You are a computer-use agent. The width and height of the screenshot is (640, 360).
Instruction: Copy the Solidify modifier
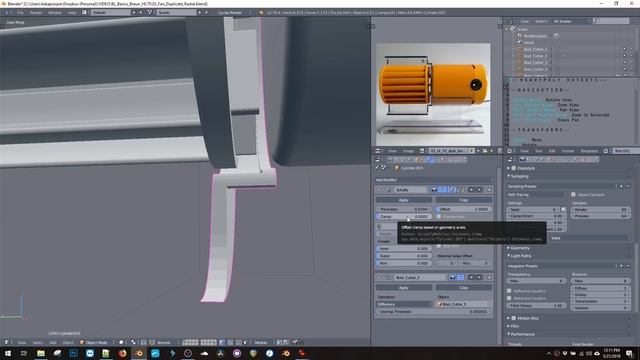[x=463, y=200]
